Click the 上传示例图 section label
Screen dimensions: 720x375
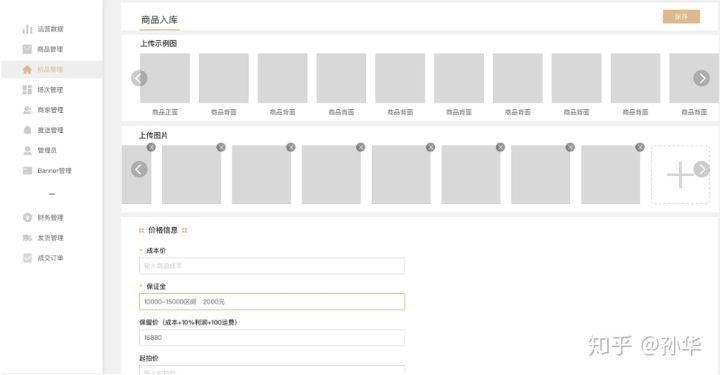pos(158,44)
